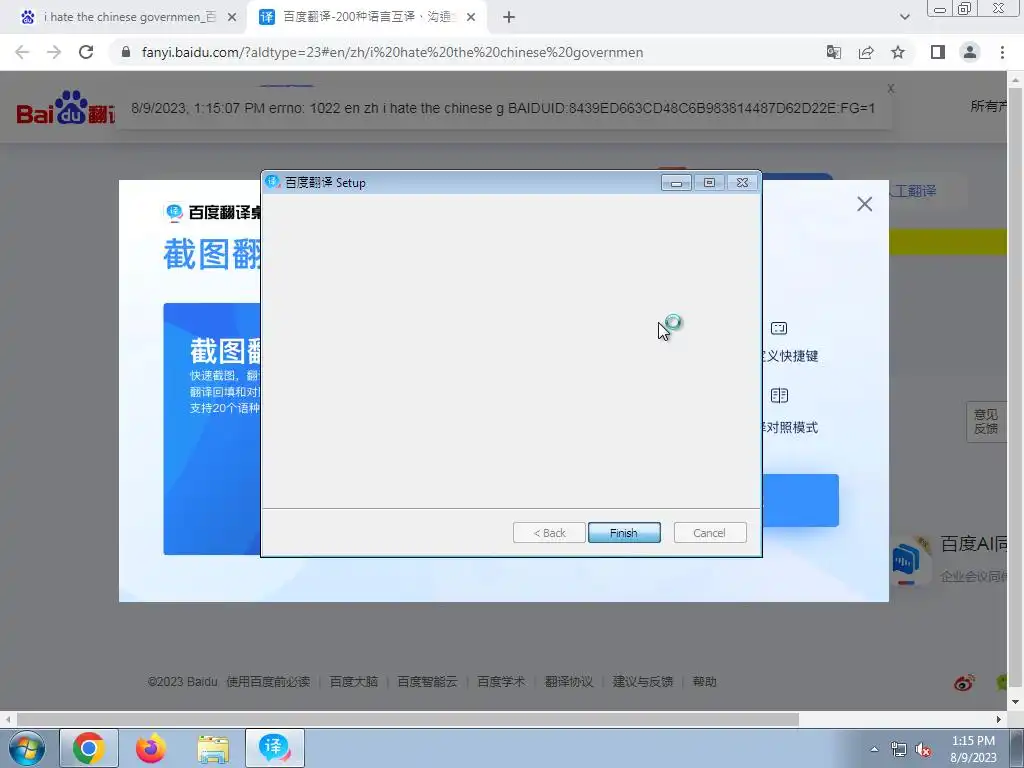
Task: Click the 百度翻译 Setup title bar icon
Action: click(273, 182)
